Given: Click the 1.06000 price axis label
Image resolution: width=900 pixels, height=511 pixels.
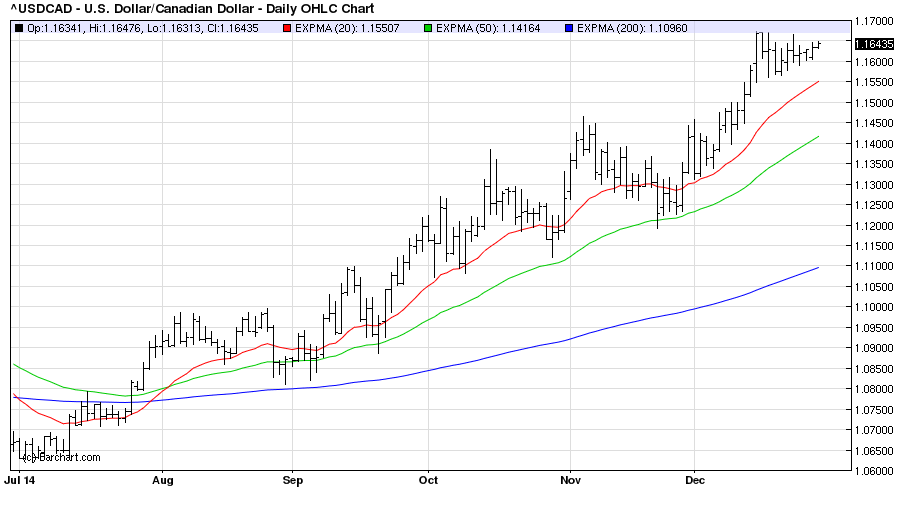Looking at the screenshot, I should (x=874, y=471).
